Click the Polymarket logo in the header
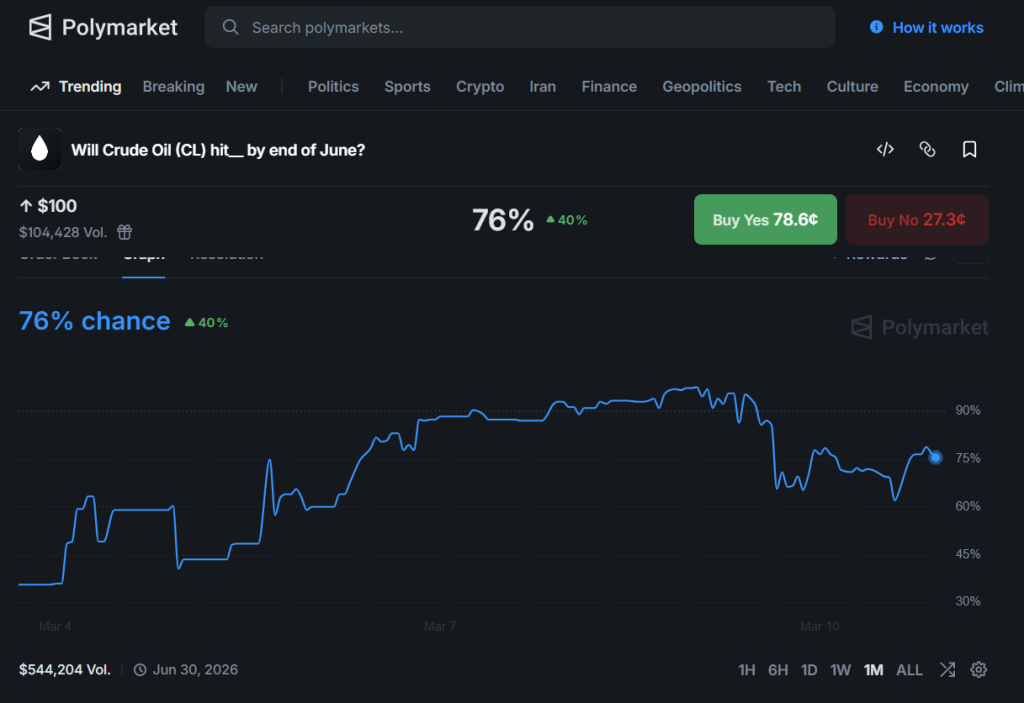The height and width of the screenshot is (703, 1024). click(103, 27)
